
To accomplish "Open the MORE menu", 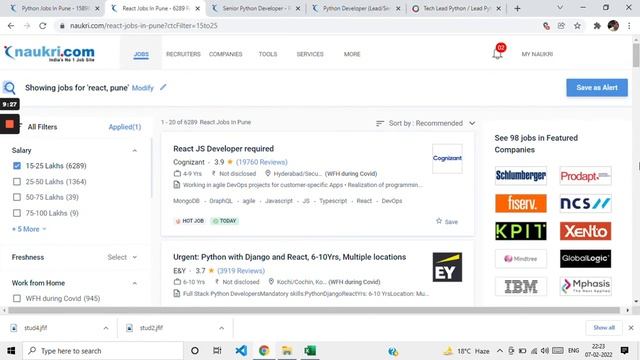I will tap(352, 54).
